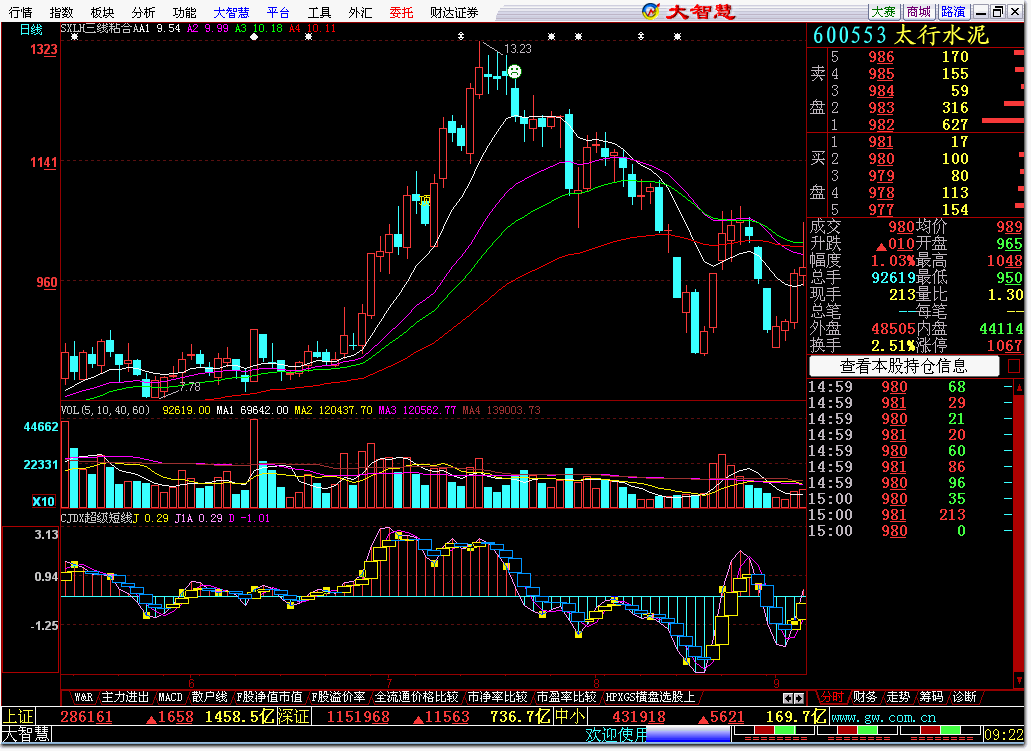Viewport: 1031px width, 751px height.
Task: Click the 大赛 button in title bar
Action: point(884,12)
